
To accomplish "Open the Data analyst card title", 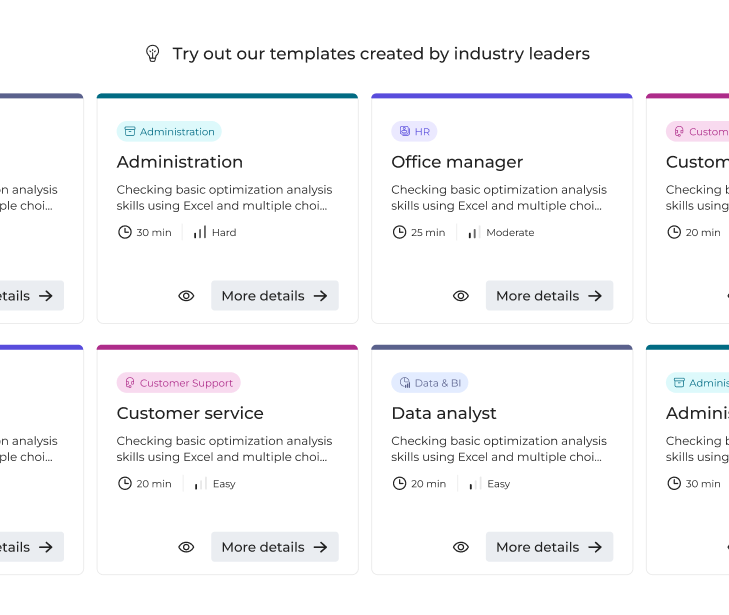I will (x=444, y=413).
